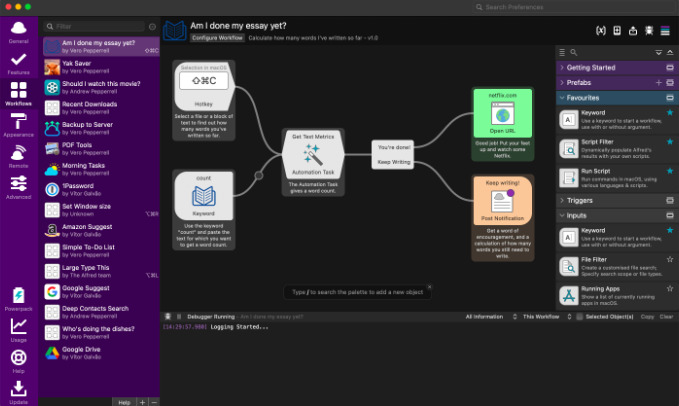Collapse the Favourites section
This screenshot has height=406, width=679.
pyautogui.click(x=562, y=98)
